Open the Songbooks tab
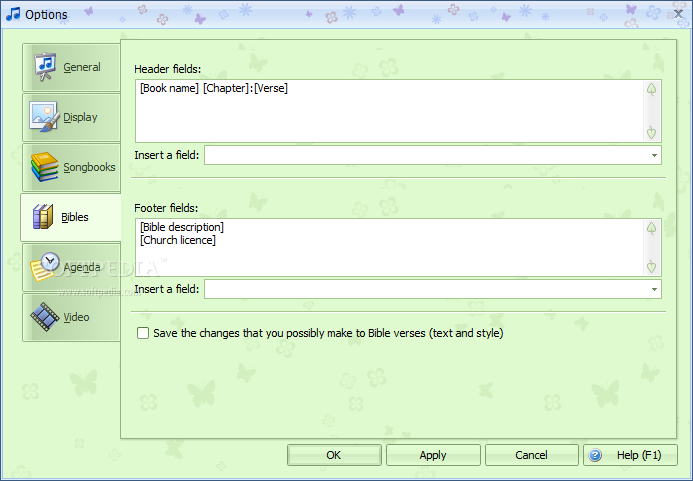 [x=72, y=167]
